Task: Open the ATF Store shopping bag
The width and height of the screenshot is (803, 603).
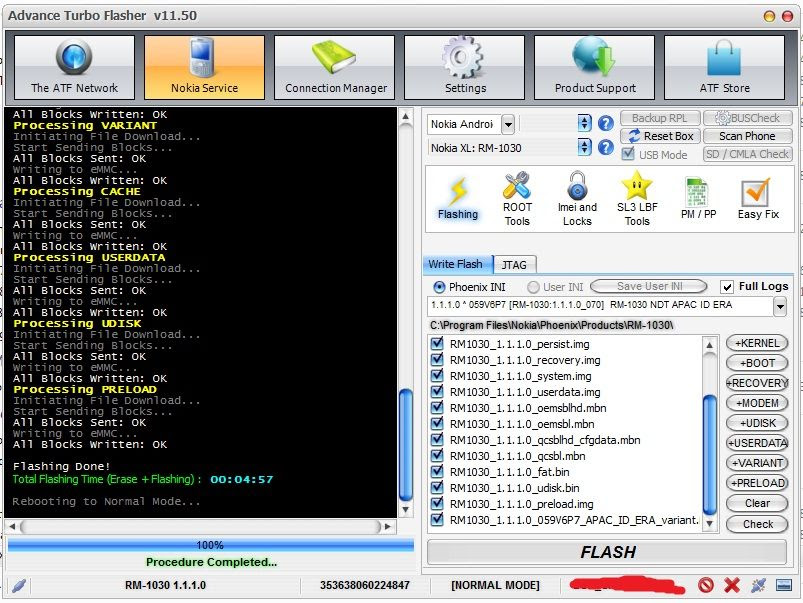Action: (x=725, y=67)
